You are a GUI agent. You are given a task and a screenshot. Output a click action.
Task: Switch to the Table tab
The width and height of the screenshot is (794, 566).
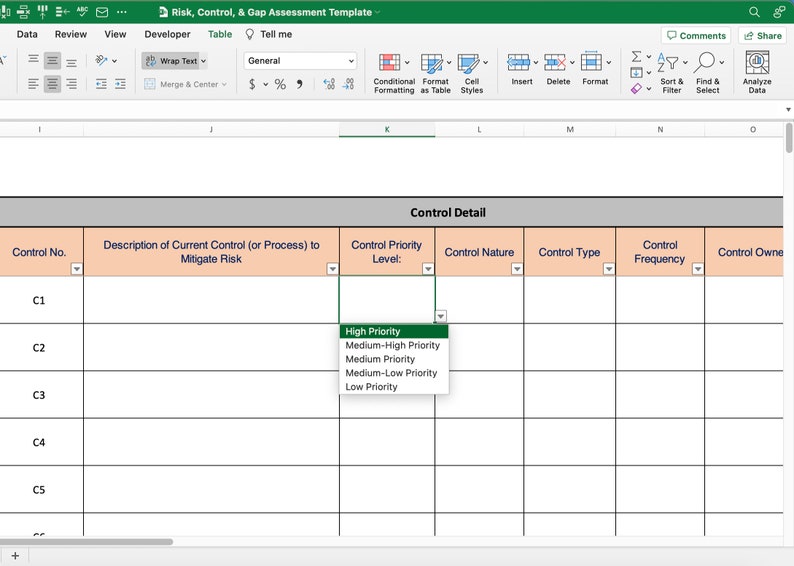pos(220,34)
